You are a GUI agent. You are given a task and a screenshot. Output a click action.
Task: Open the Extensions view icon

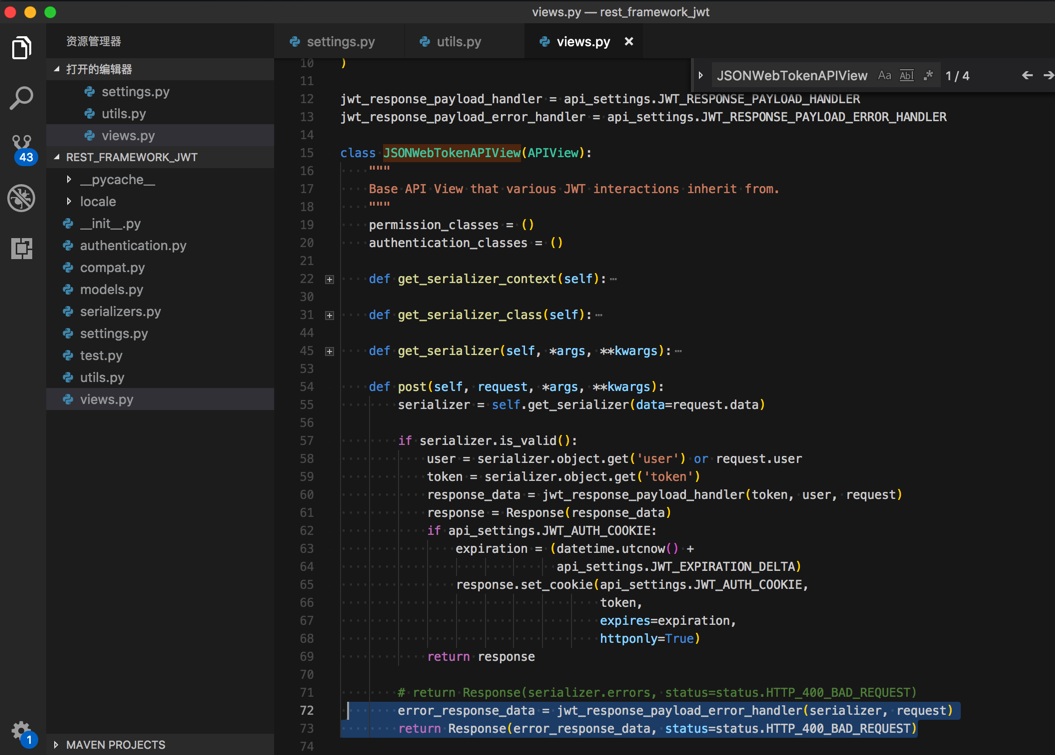(x=22, y=248)
